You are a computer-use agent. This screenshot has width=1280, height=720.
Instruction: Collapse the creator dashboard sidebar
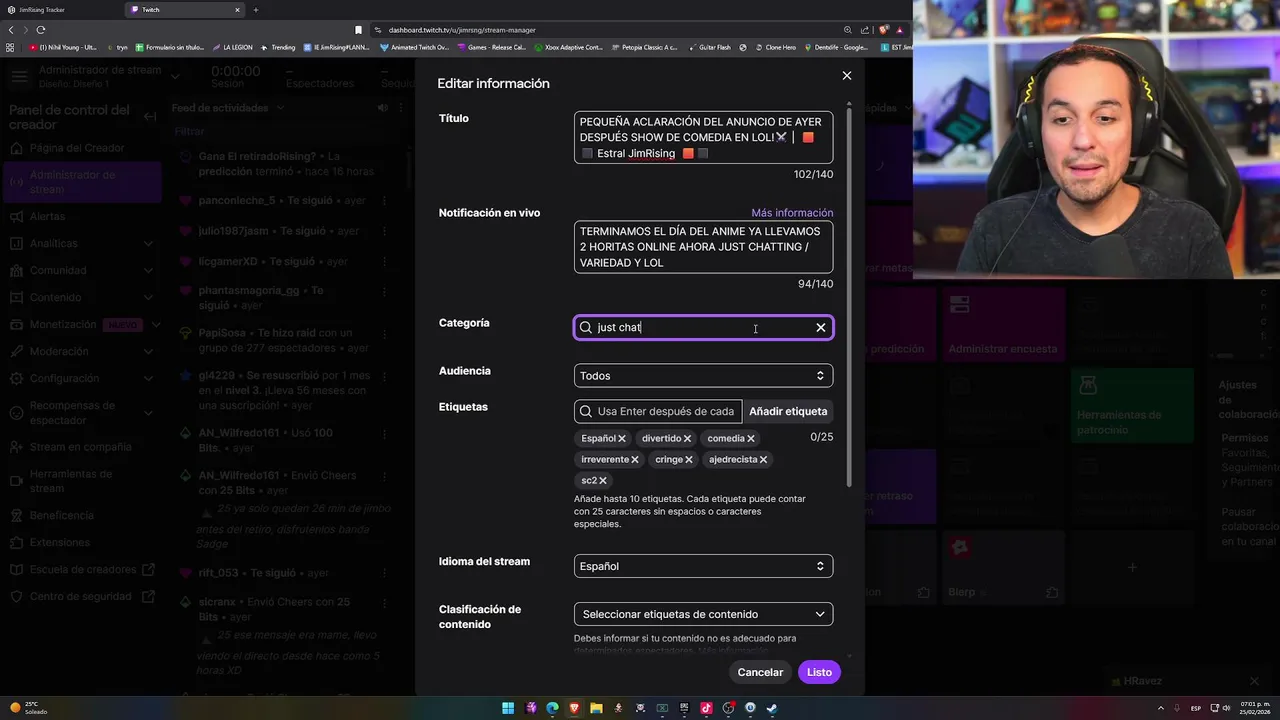pyautogui.click(x=150, y=117)
